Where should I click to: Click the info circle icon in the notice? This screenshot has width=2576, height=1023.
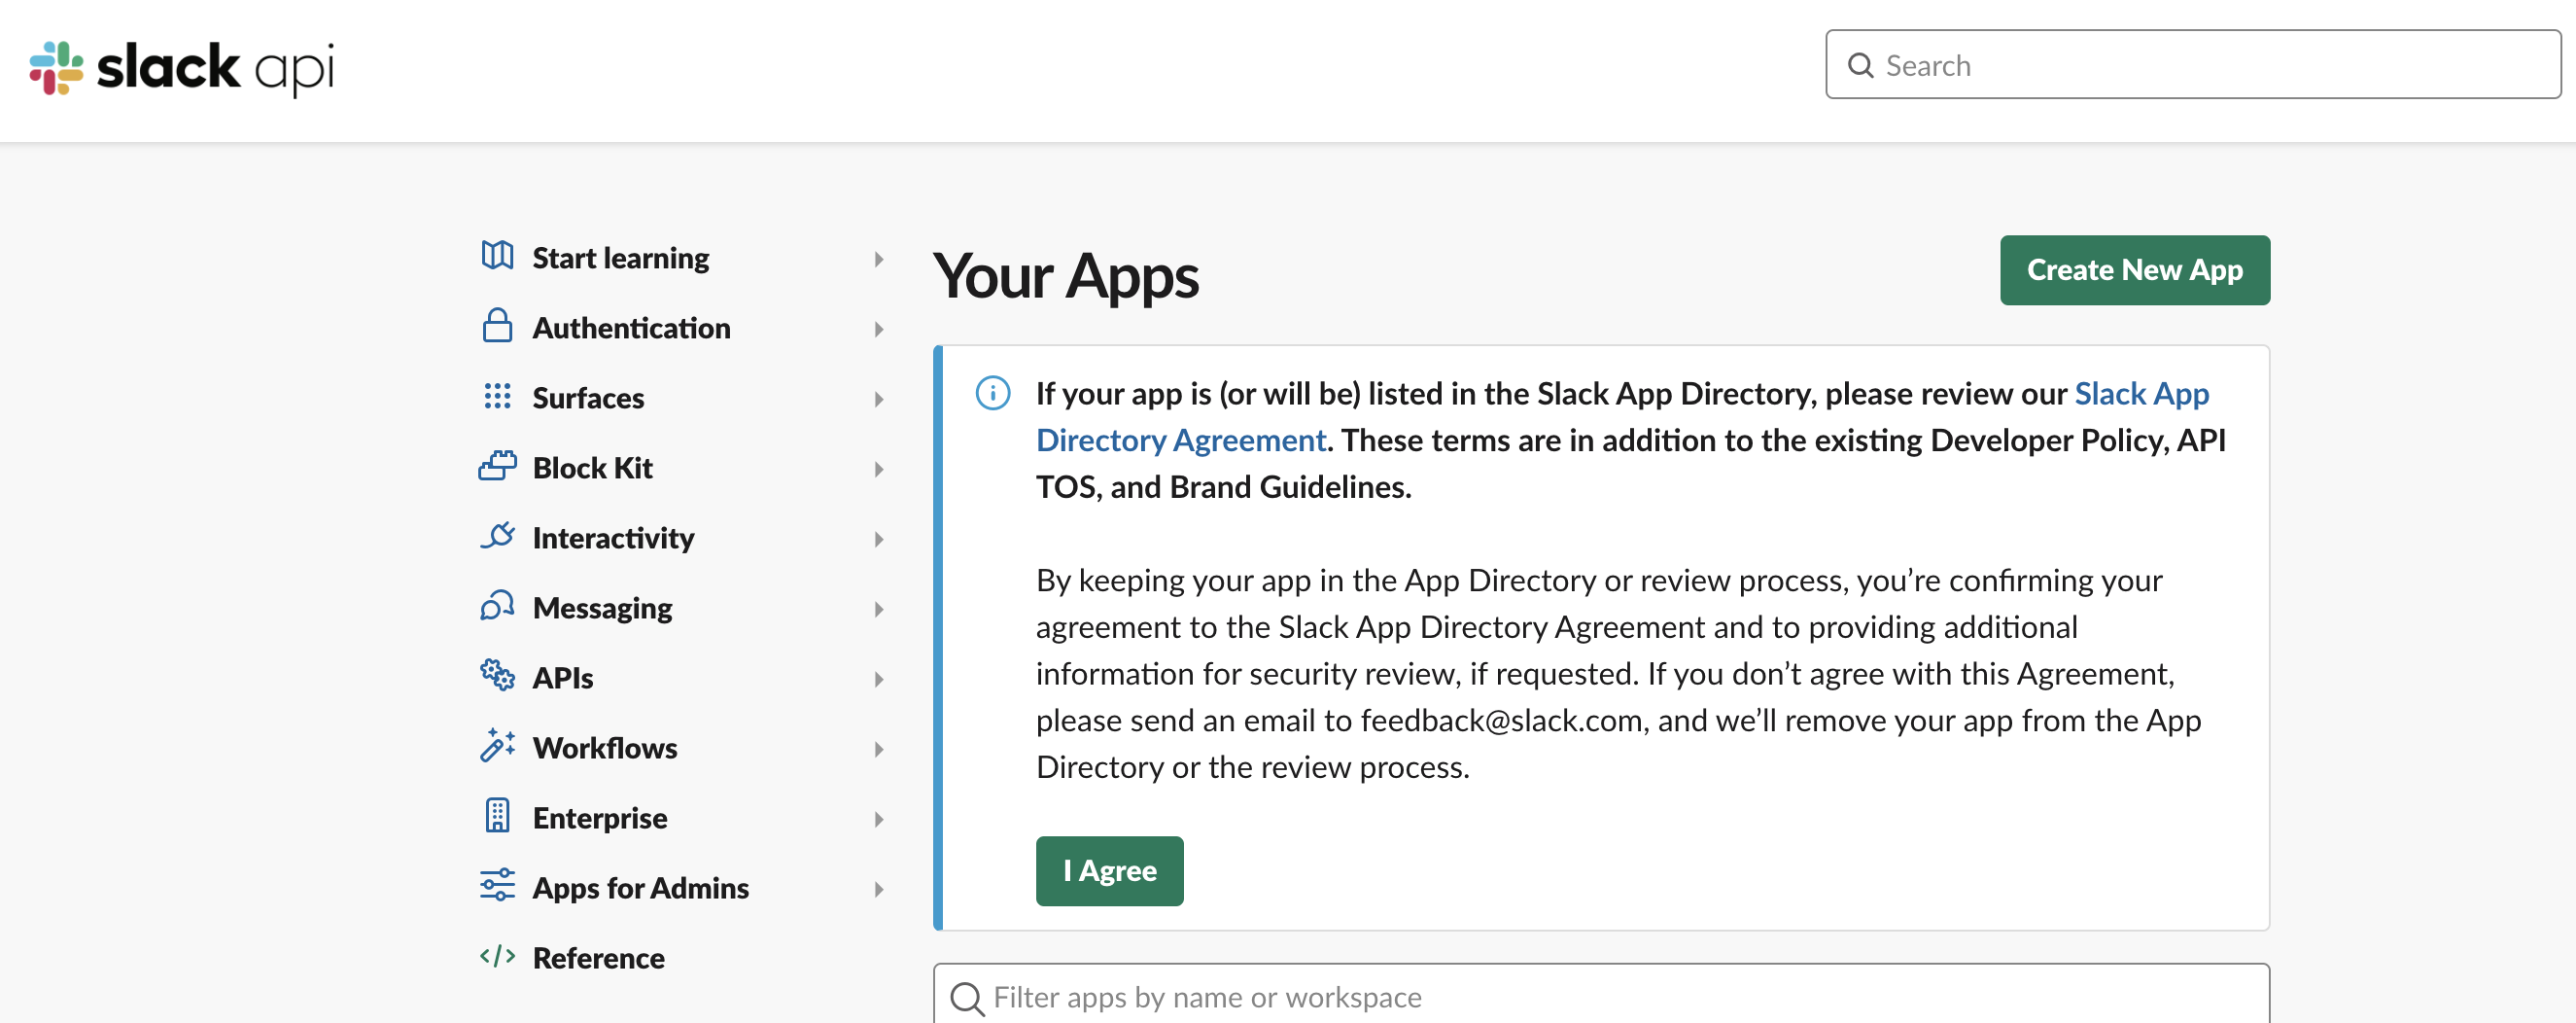(x=993, y=393)
